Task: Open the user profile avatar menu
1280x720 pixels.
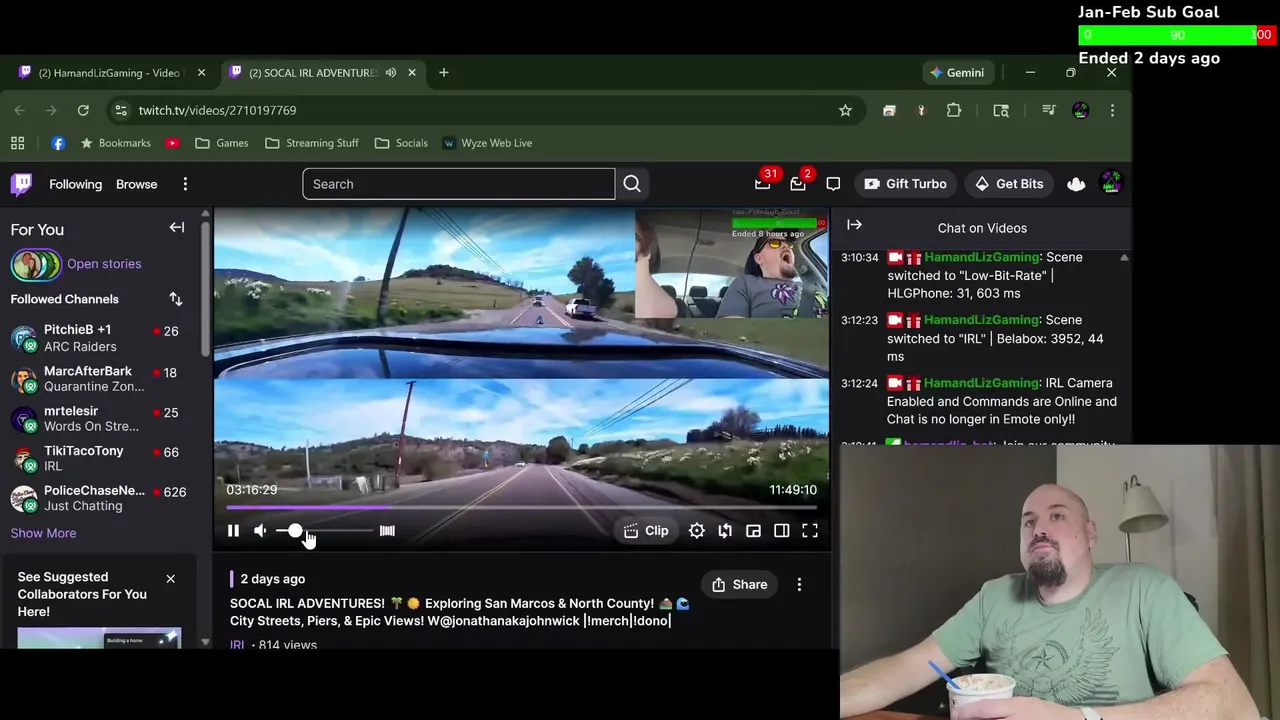Action: coord(1111,183)
